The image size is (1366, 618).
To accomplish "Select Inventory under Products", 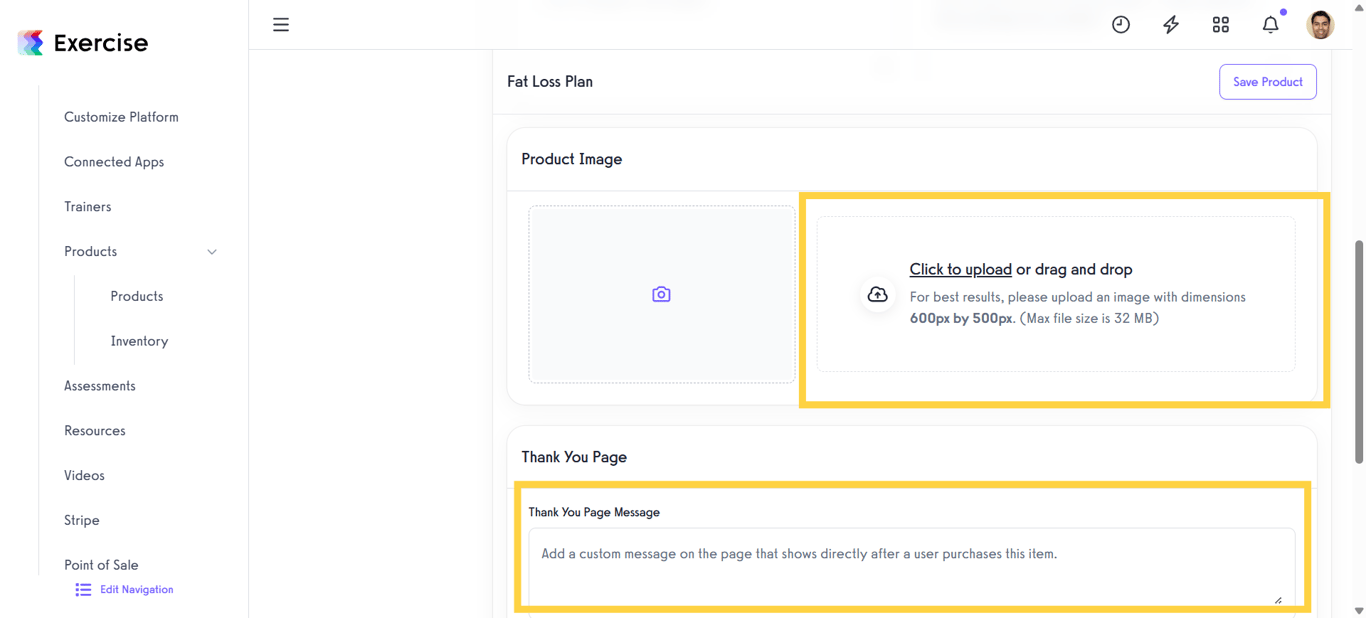I will click(139, 340).
